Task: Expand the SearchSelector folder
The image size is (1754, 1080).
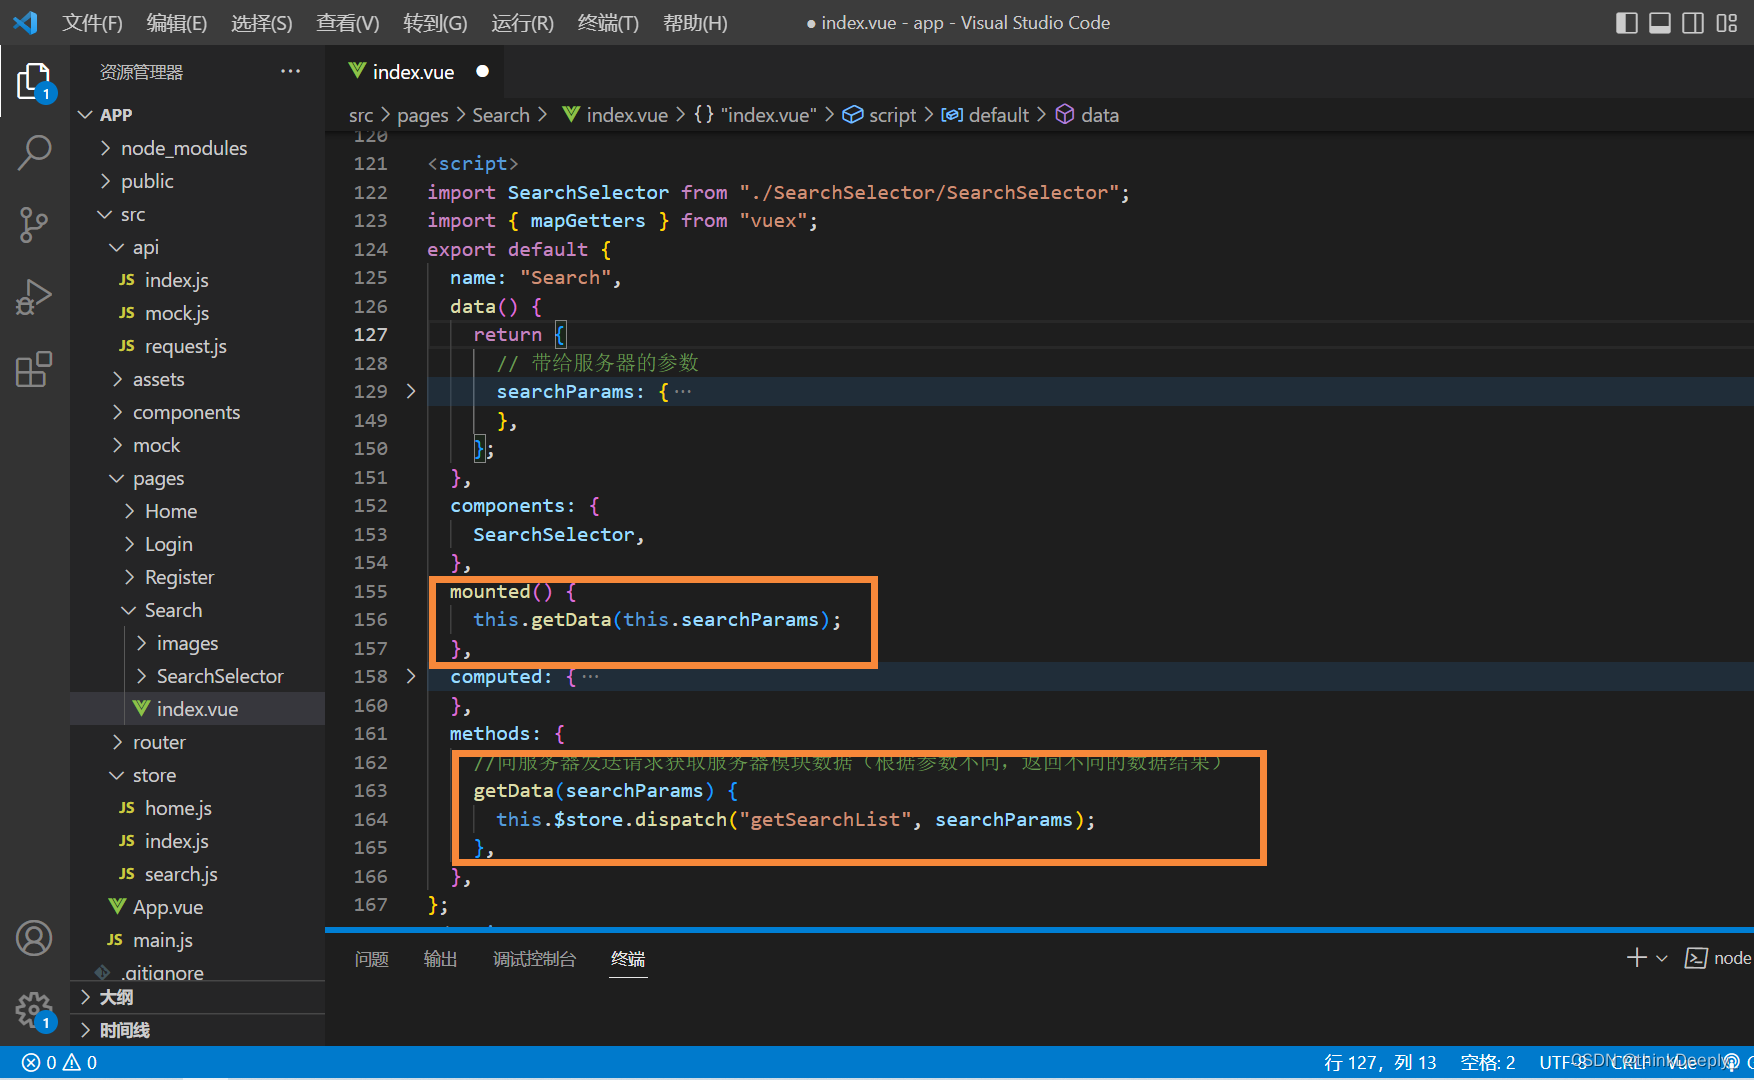Action: (198, 676)
